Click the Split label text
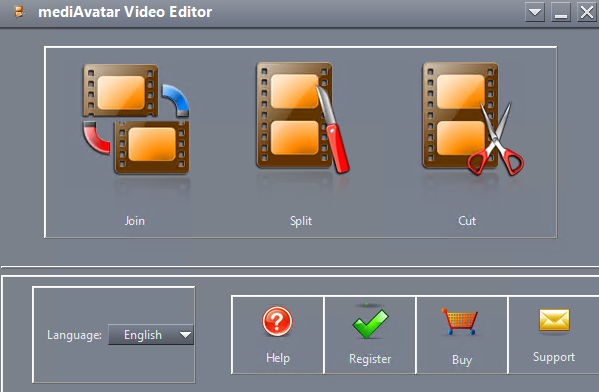This screenshot has width=599, height=392. (301, 221)
